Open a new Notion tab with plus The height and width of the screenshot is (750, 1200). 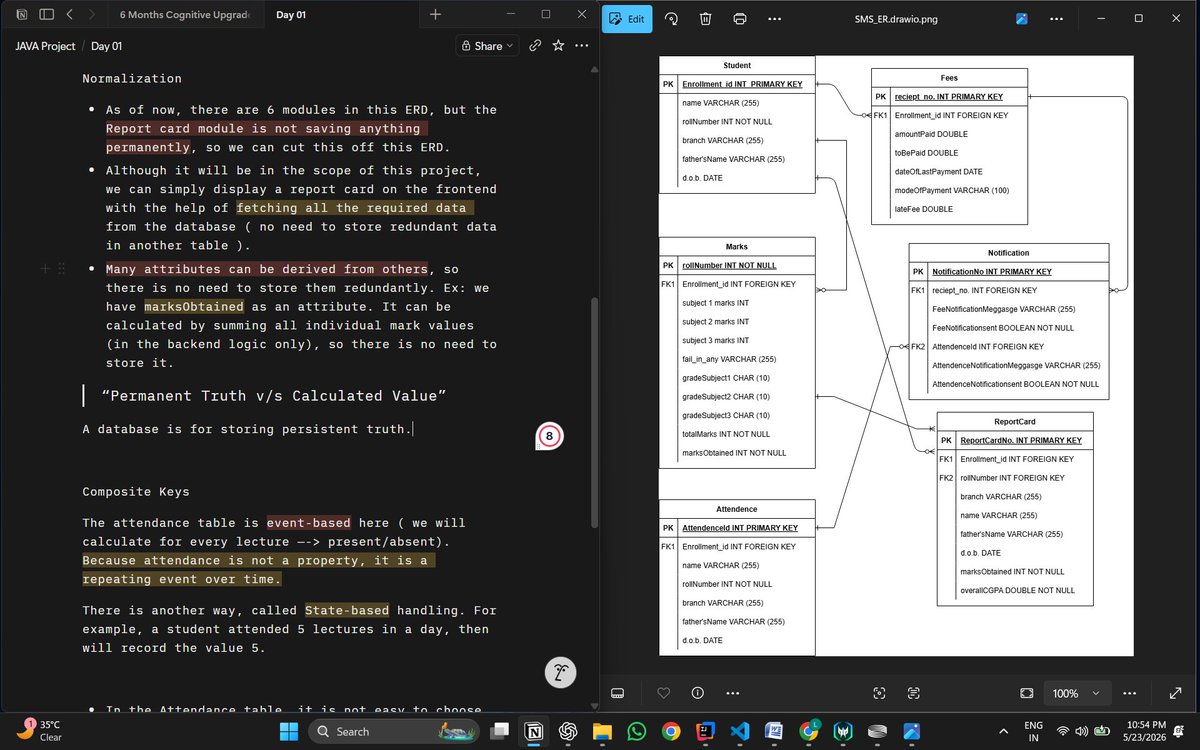tap(434, 15)
